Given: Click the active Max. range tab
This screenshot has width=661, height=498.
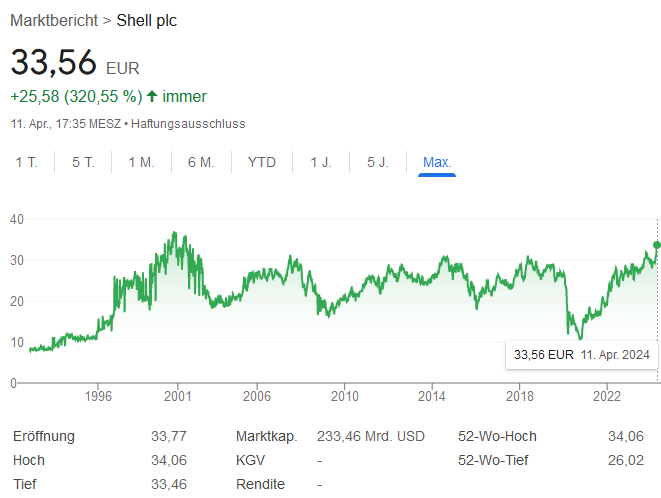Looking at the screenshot, I should tap(437, 162).
